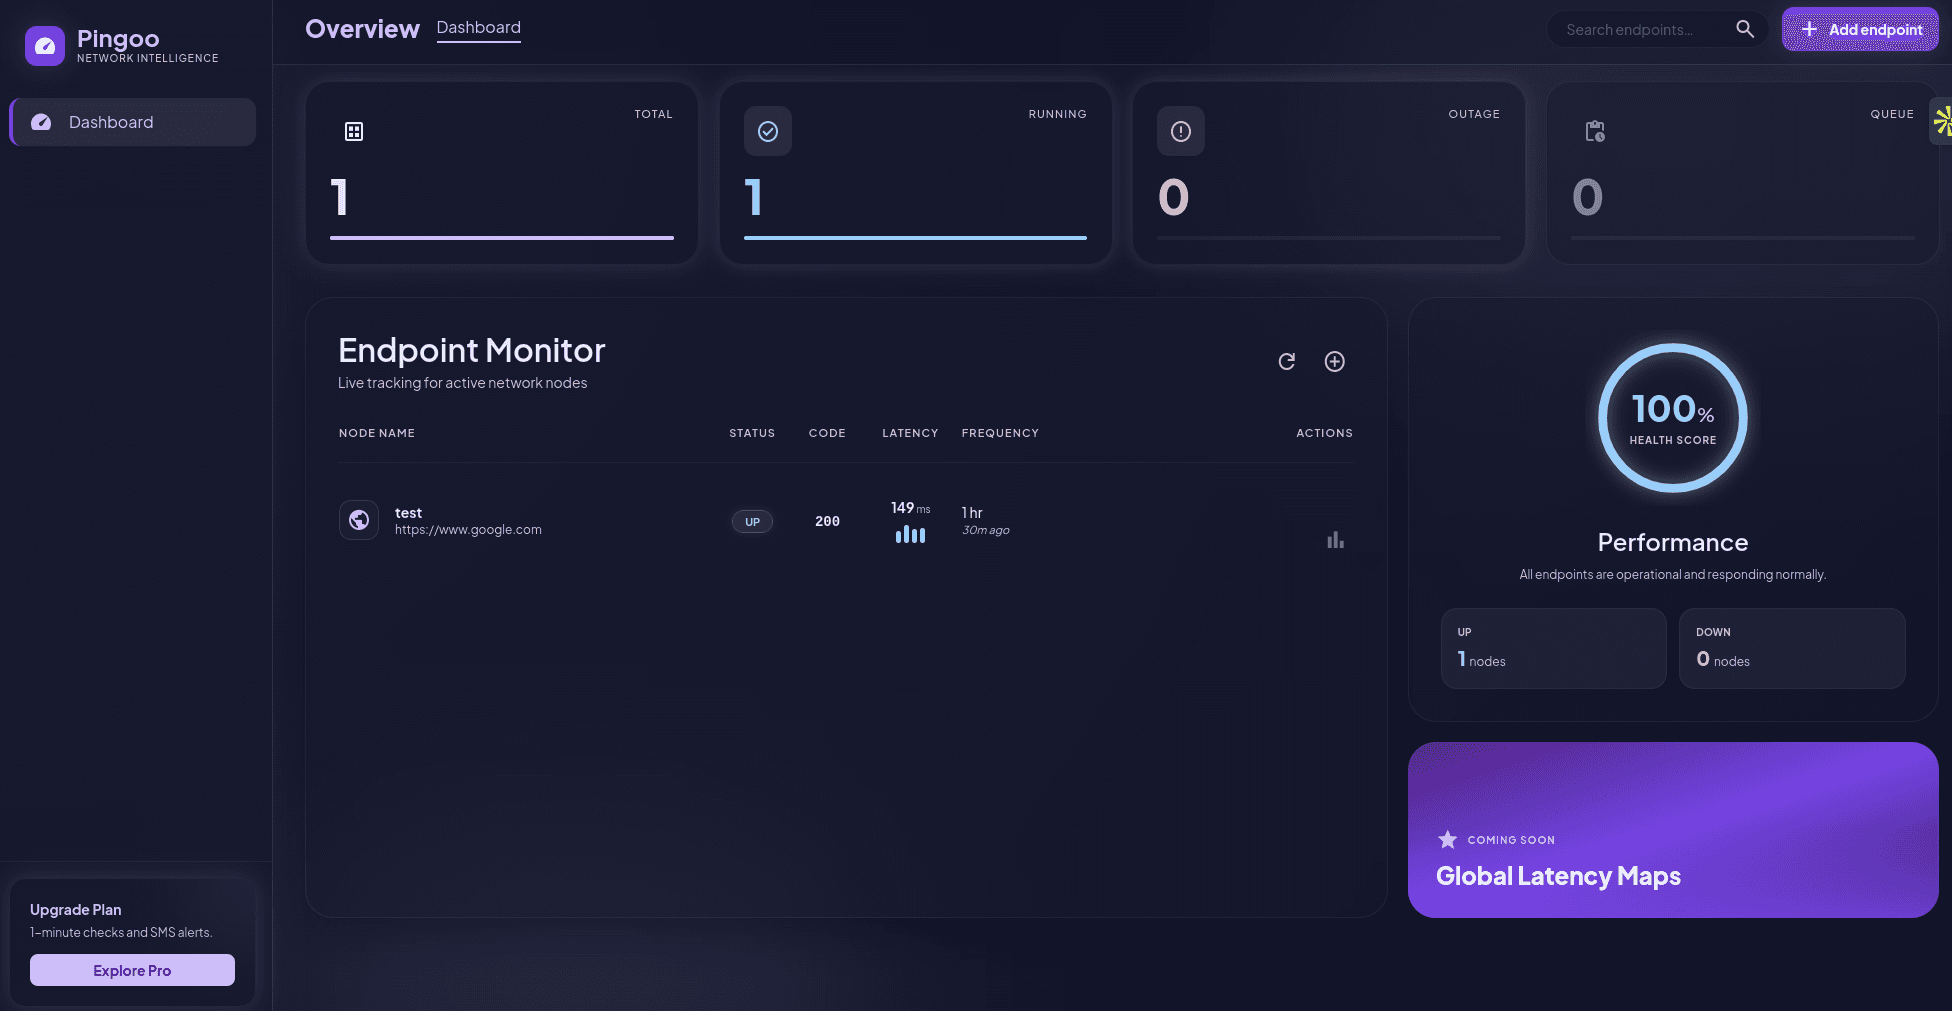Click the Add endpoint button
Screen dimensions: 1952x1011
1860,29
